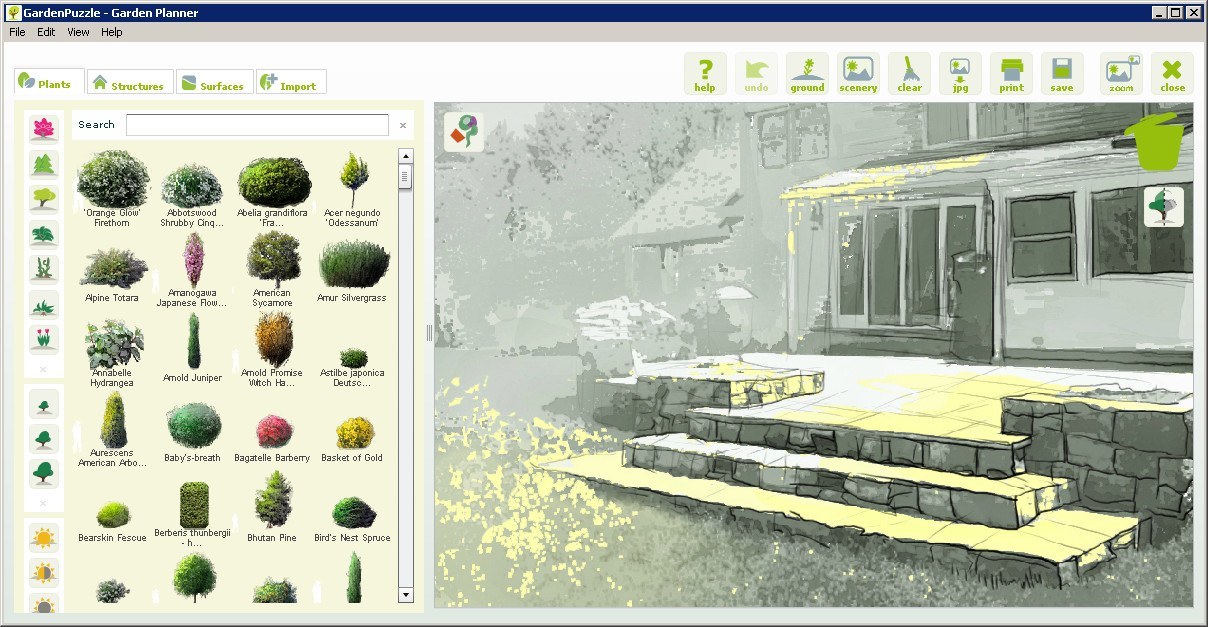Click the green close X toolbar icon
1208x627 pixels.
pyautogui.click(x=1172, y=74)
